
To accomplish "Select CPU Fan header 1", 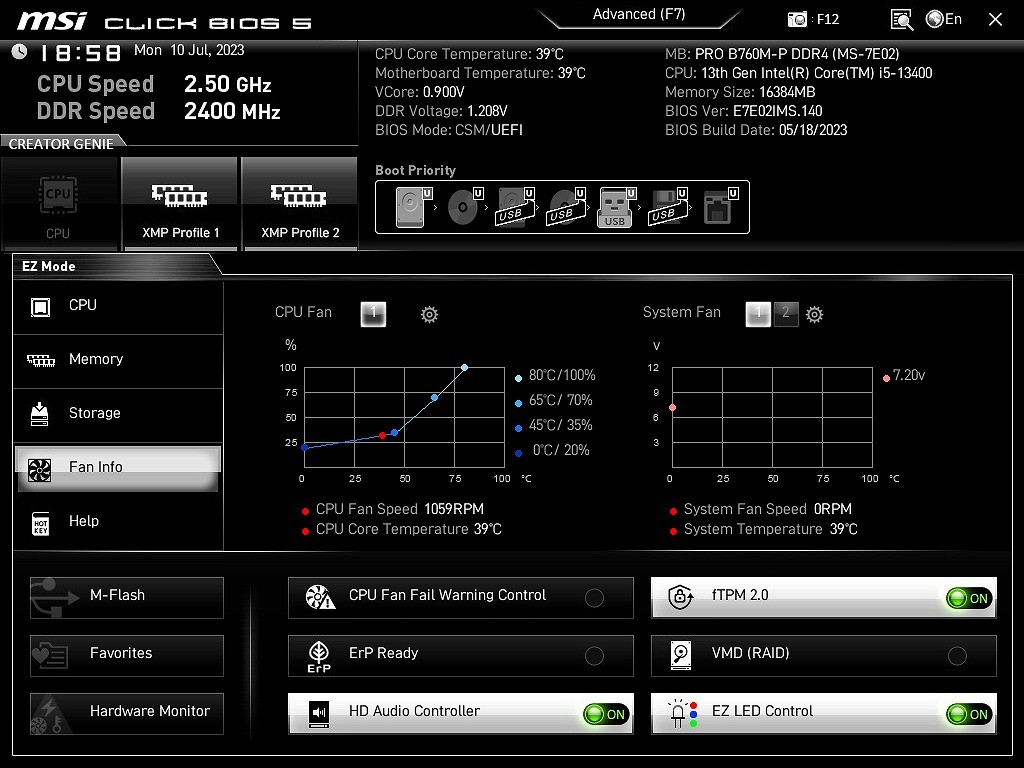I will (374, 314).
